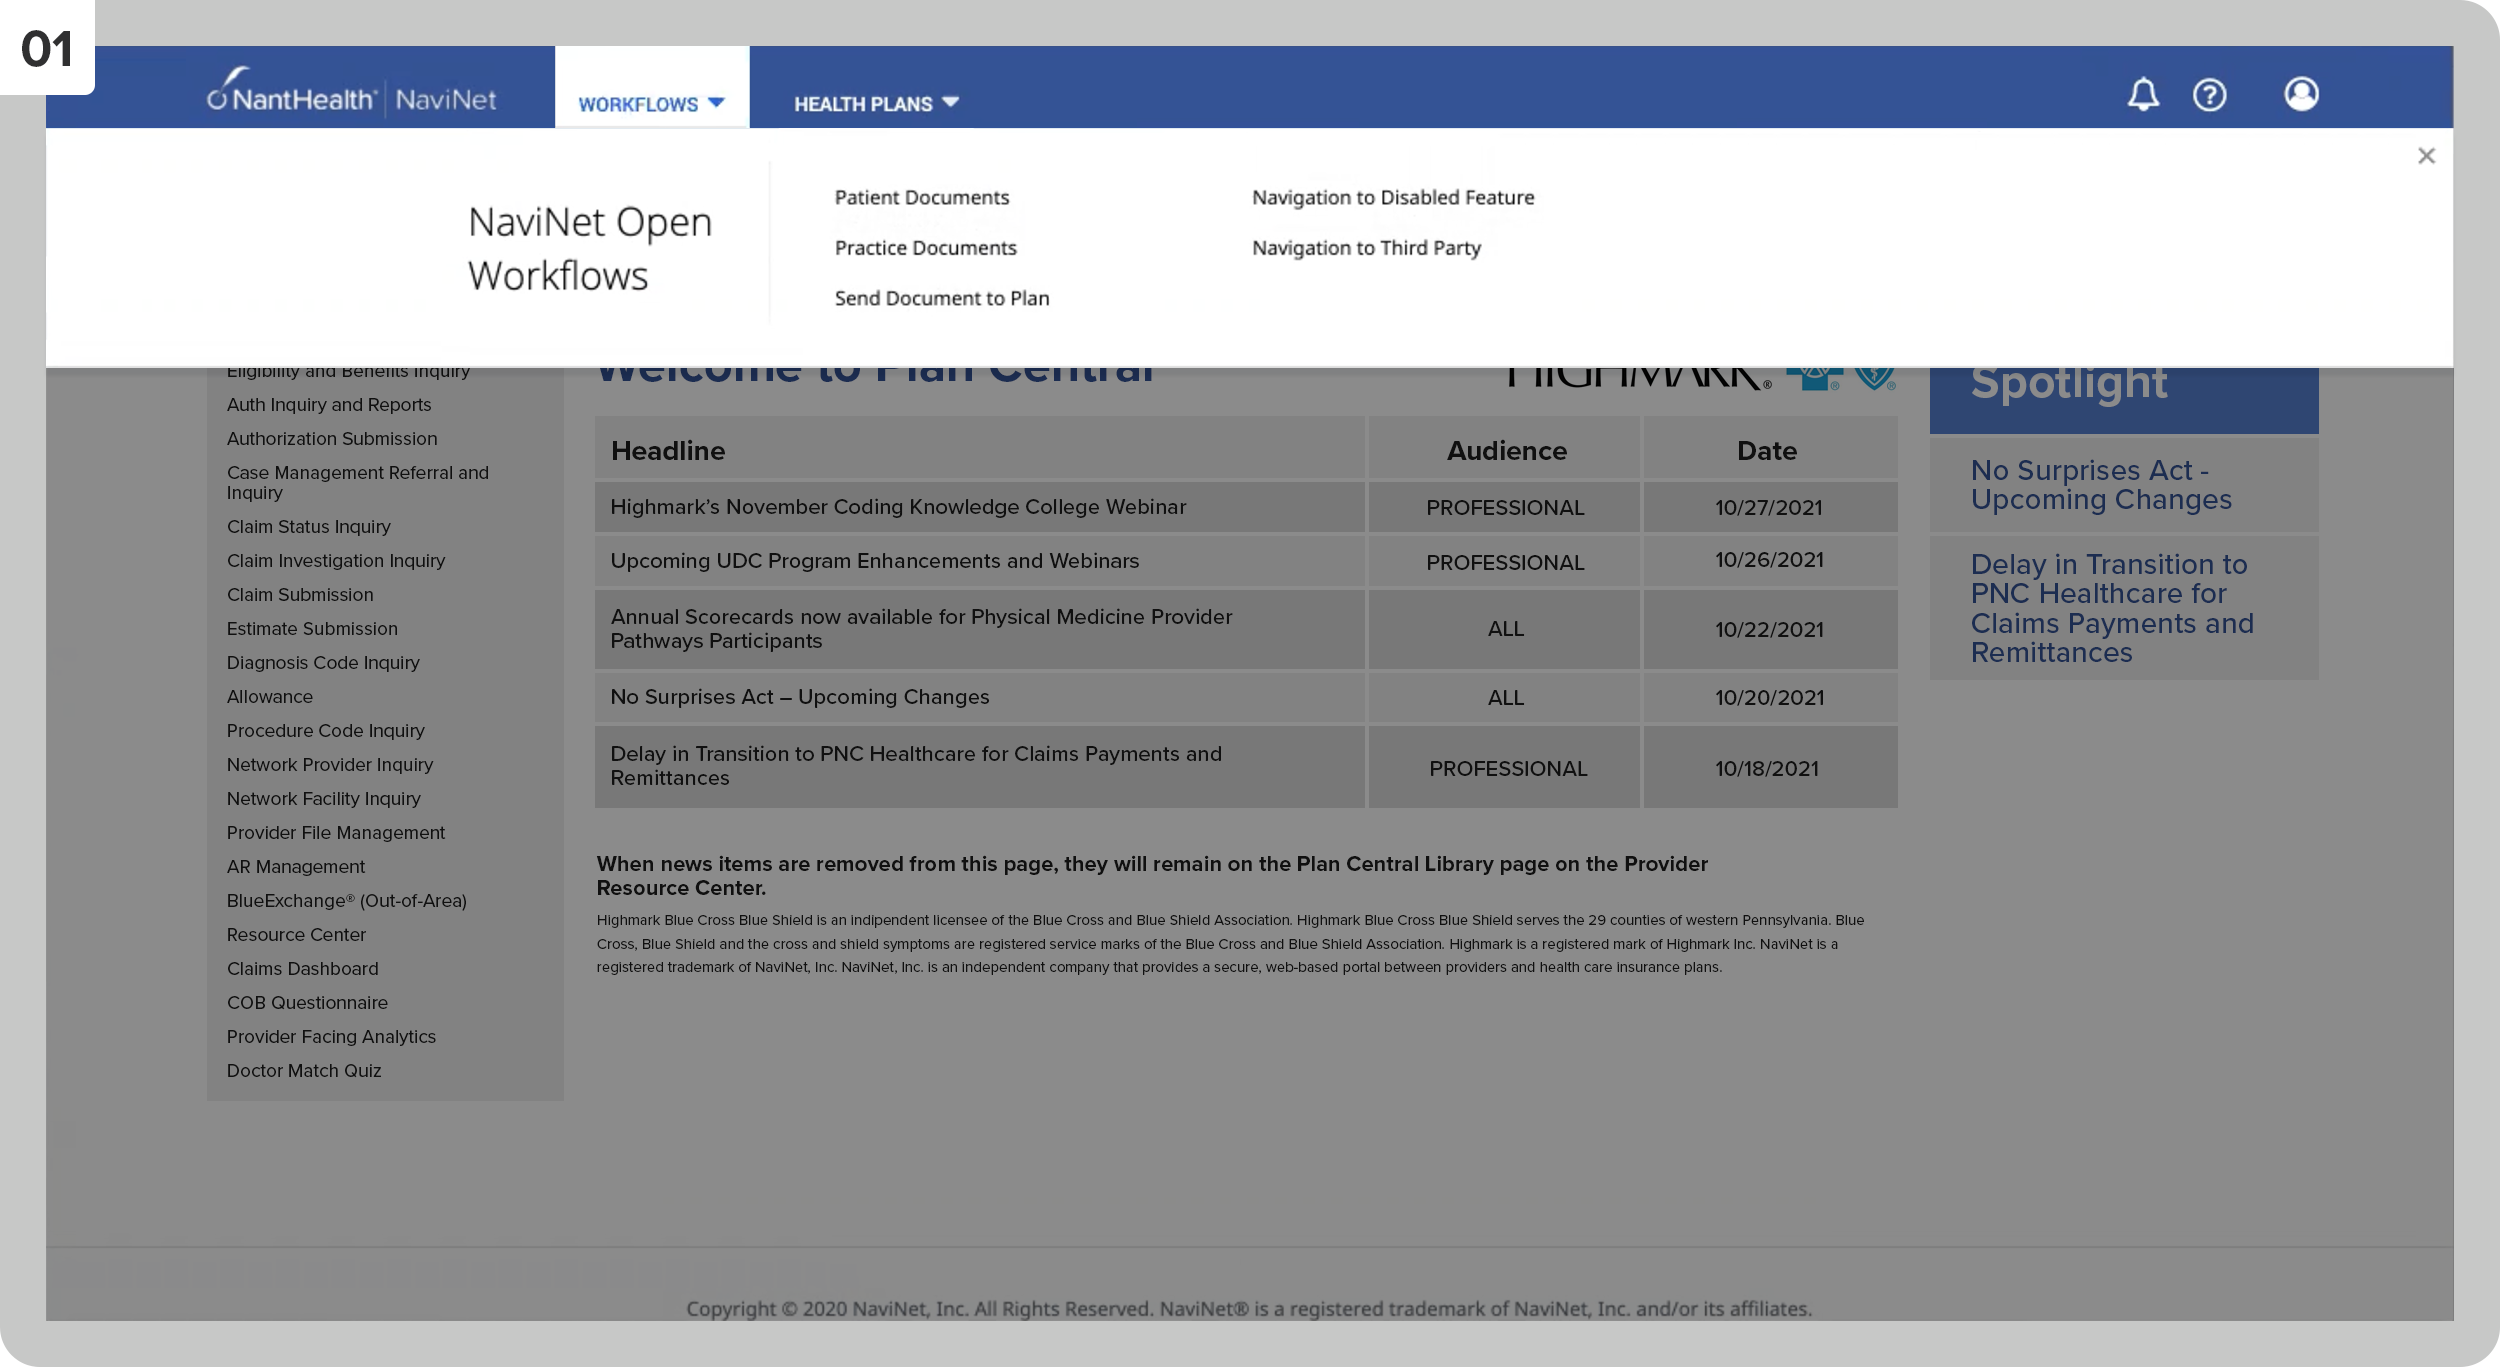Open Spotlight item No Surprises Act
Viewport: 2500px width, 1367px height.
2101,485
